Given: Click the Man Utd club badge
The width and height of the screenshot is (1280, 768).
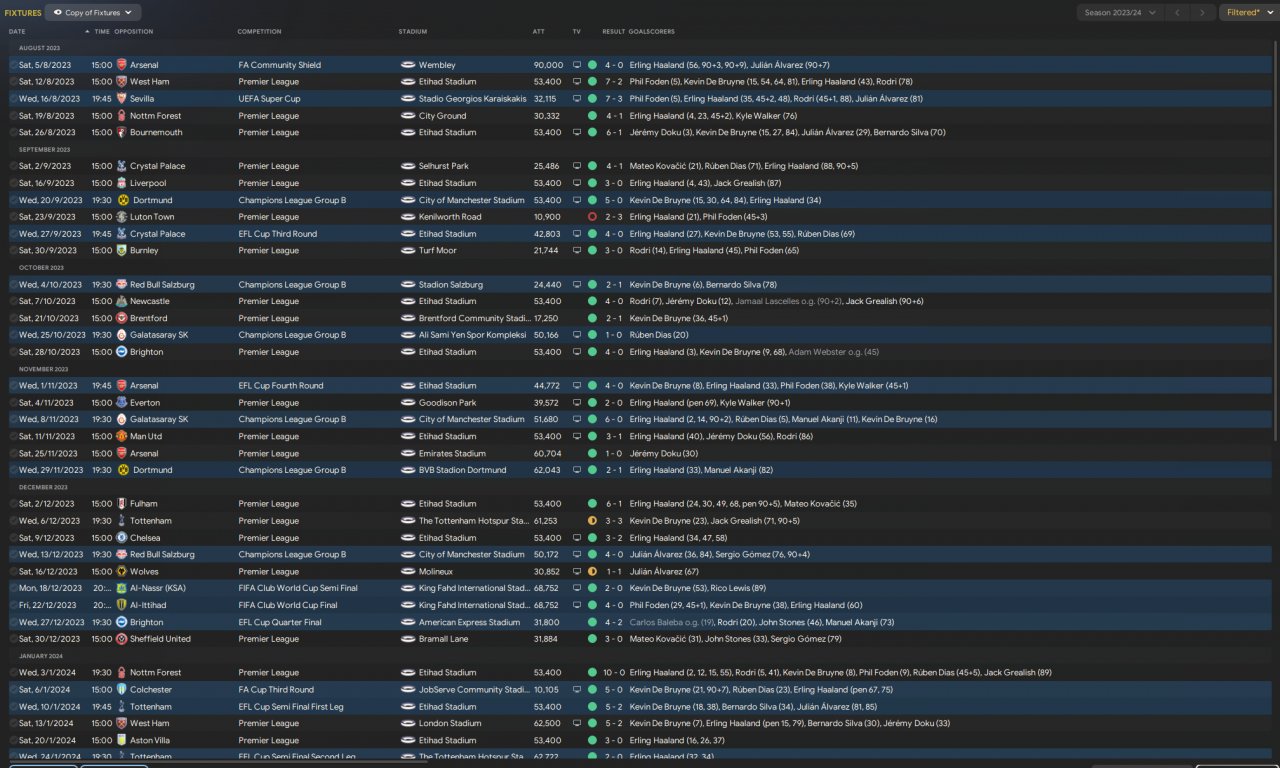Looking at the screenshot, I should [x=121, y=436].
